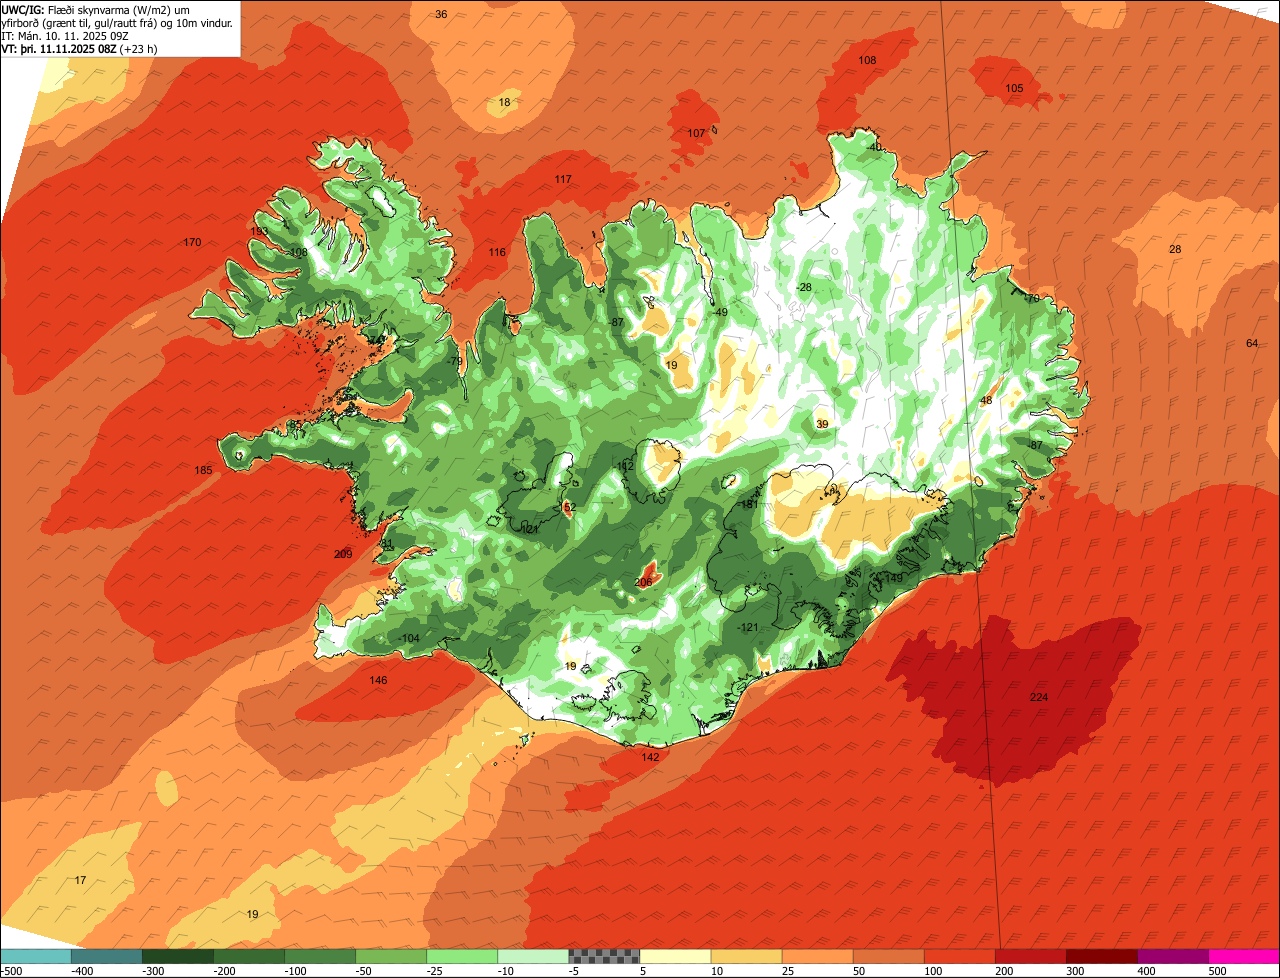
Task: Click the yellow-orange swatch between 10 and 25
Action: point(745,956)
